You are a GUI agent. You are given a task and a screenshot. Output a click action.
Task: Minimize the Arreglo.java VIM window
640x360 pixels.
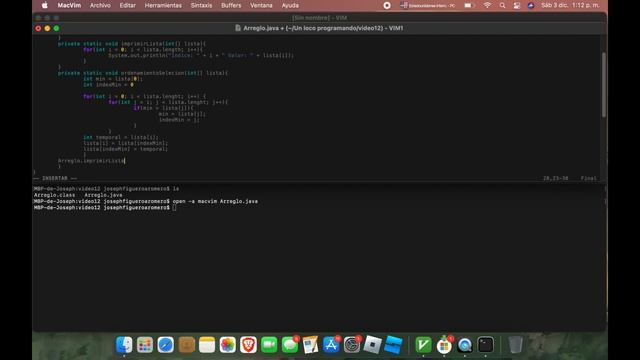coord(47,28)
